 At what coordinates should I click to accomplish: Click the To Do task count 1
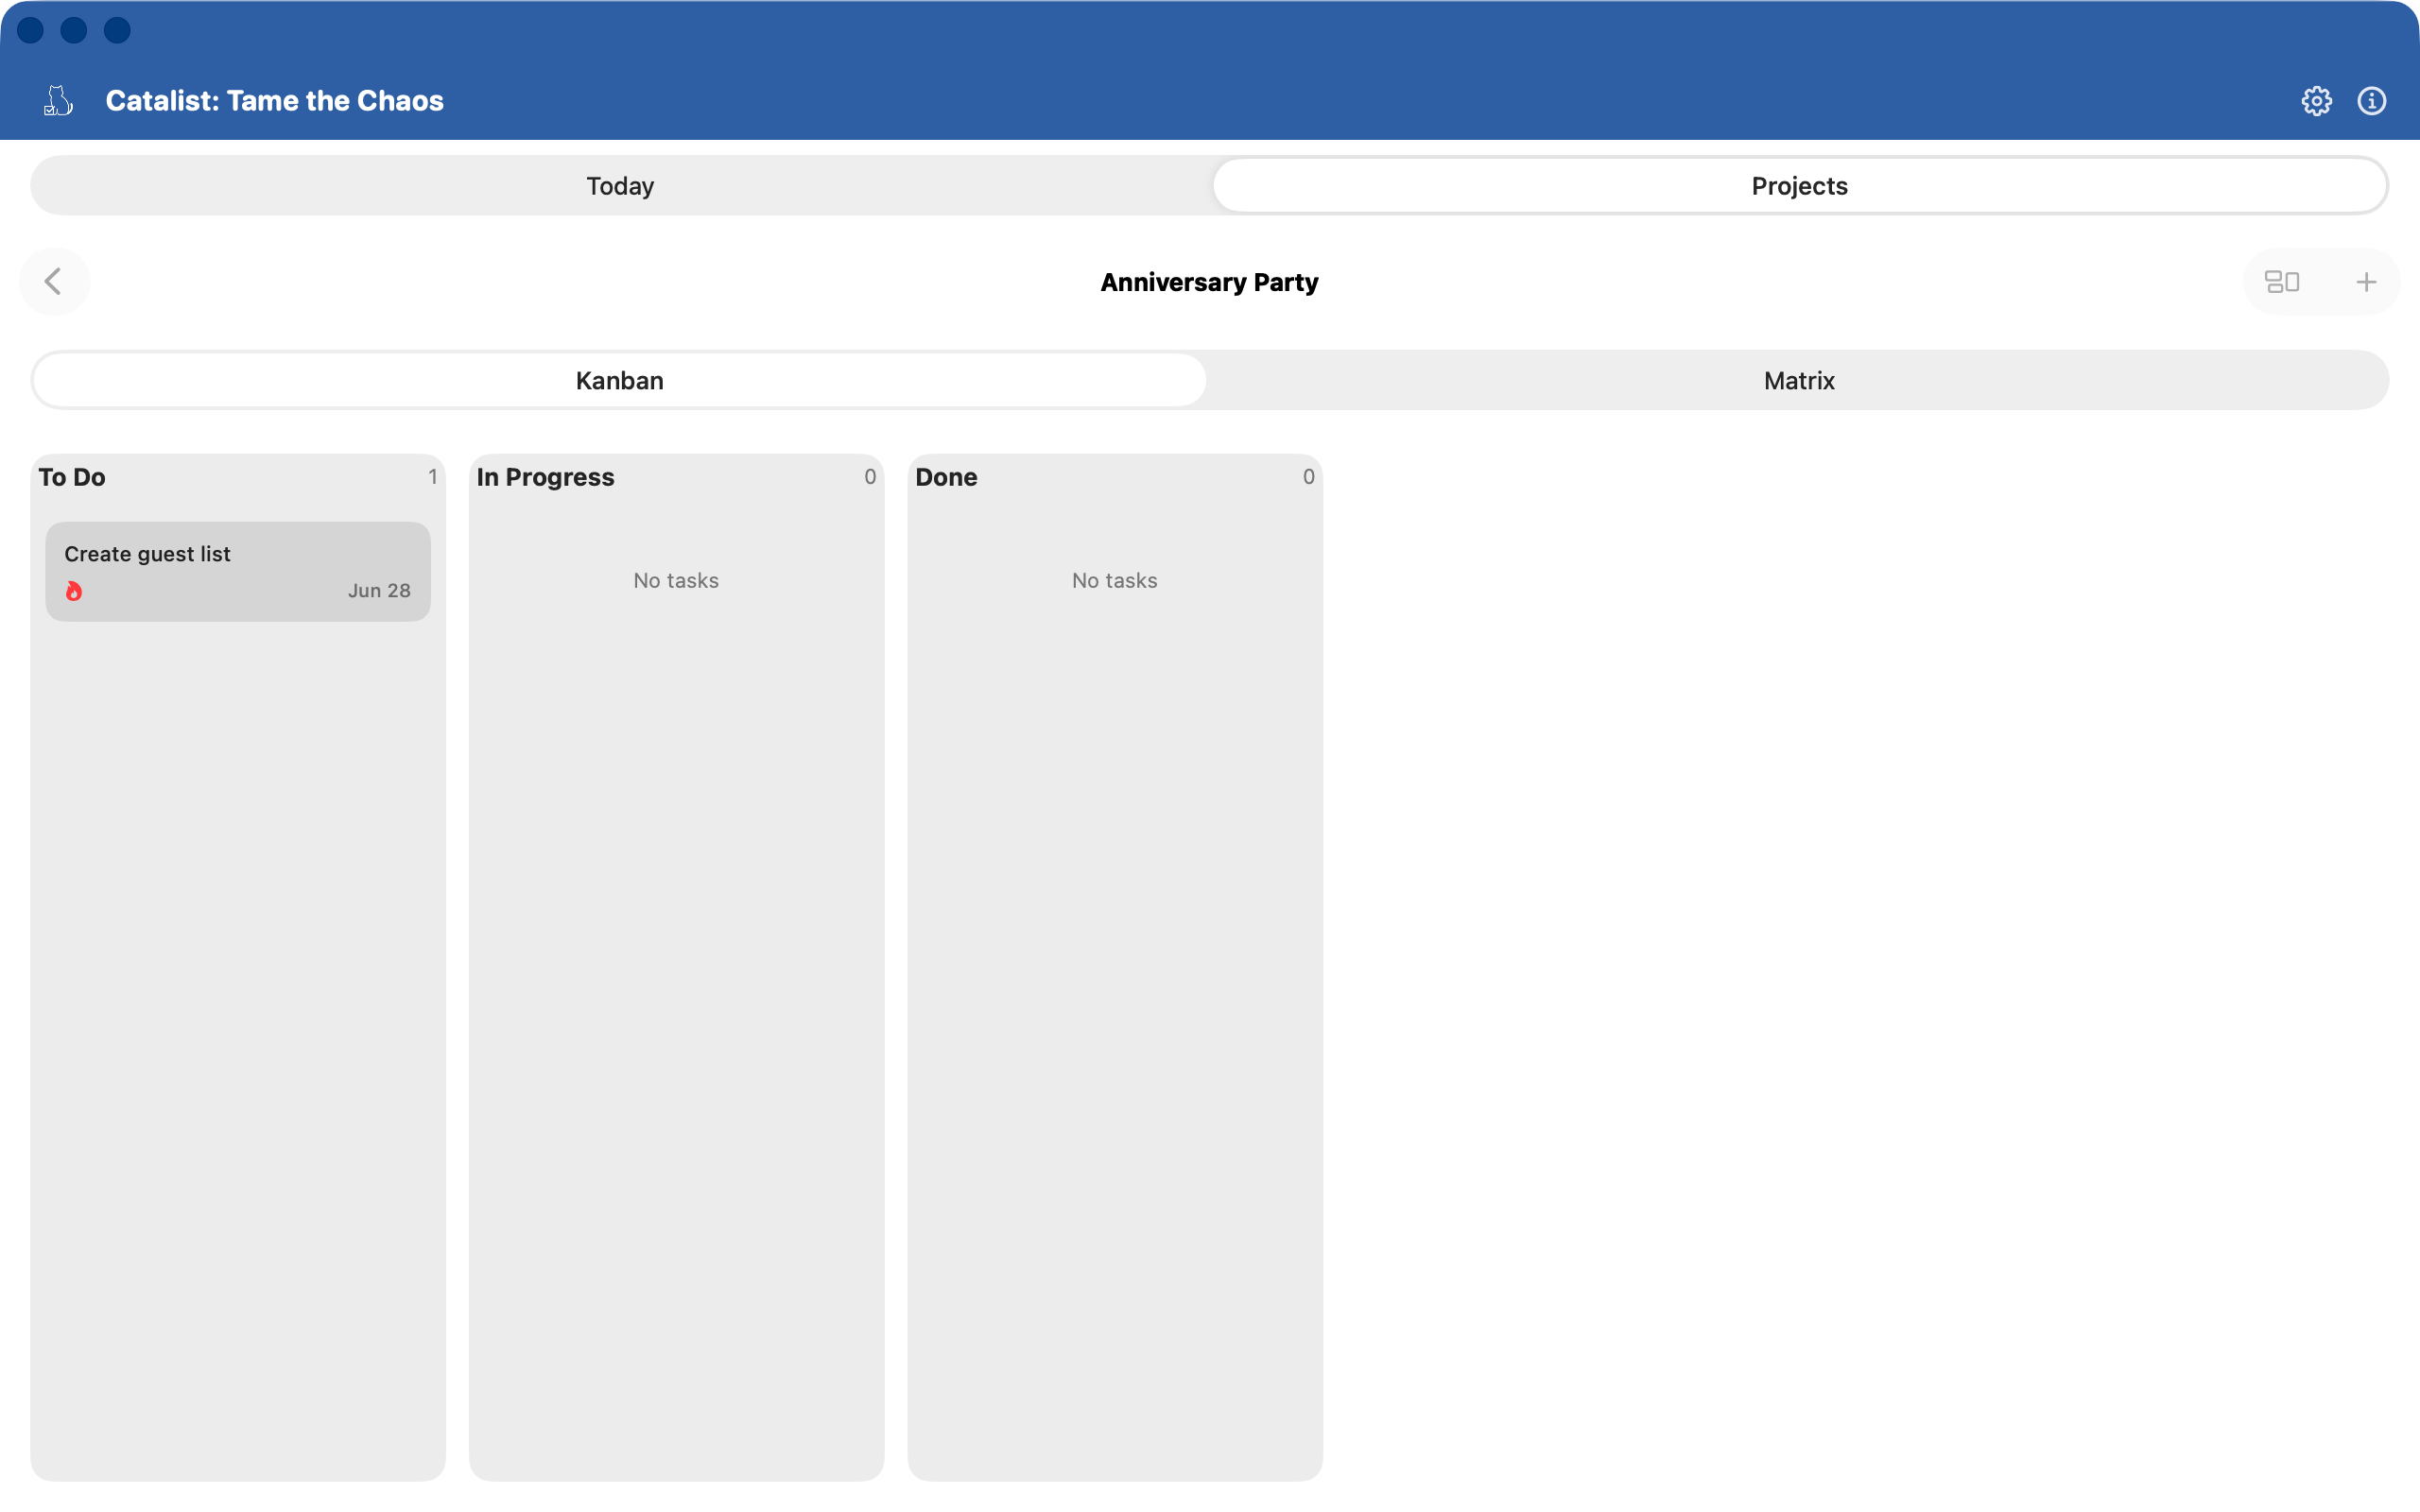tap(432, 477)
